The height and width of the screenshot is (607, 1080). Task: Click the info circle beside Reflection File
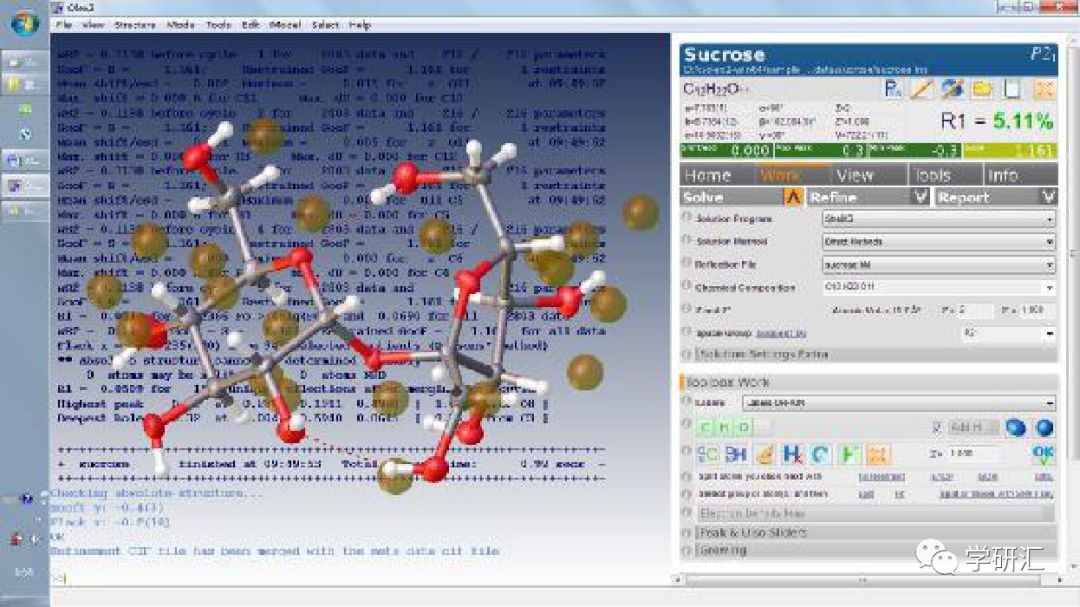point(687,263)
